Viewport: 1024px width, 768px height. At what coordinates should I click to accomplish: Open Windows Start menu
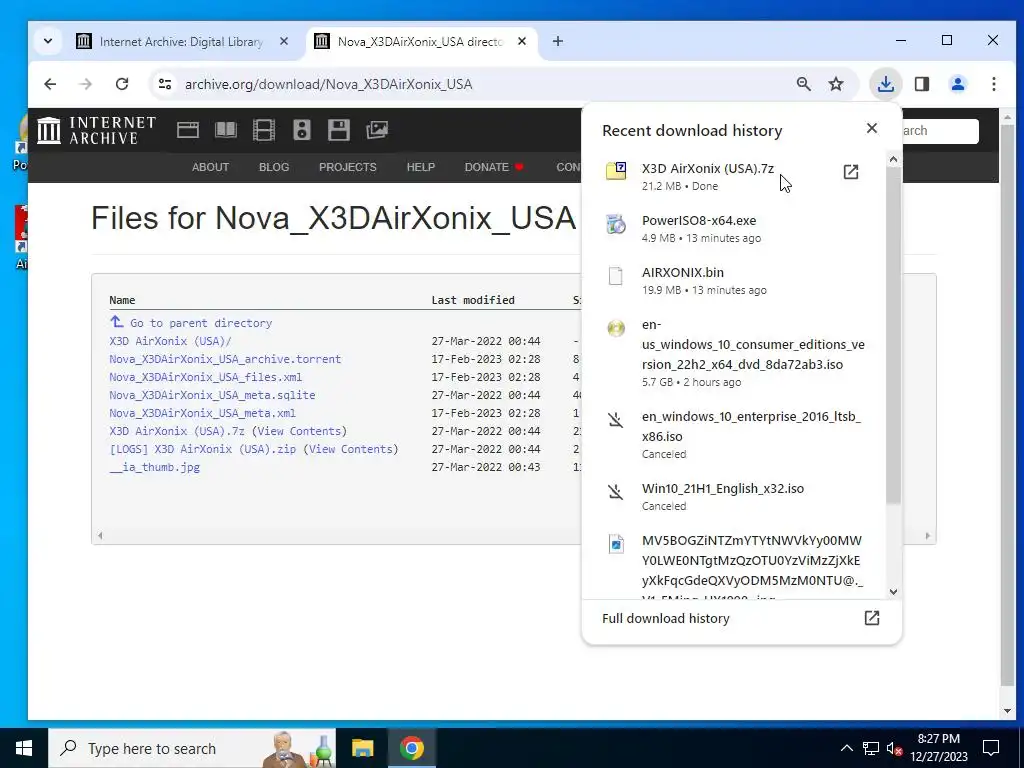[24, 748]
